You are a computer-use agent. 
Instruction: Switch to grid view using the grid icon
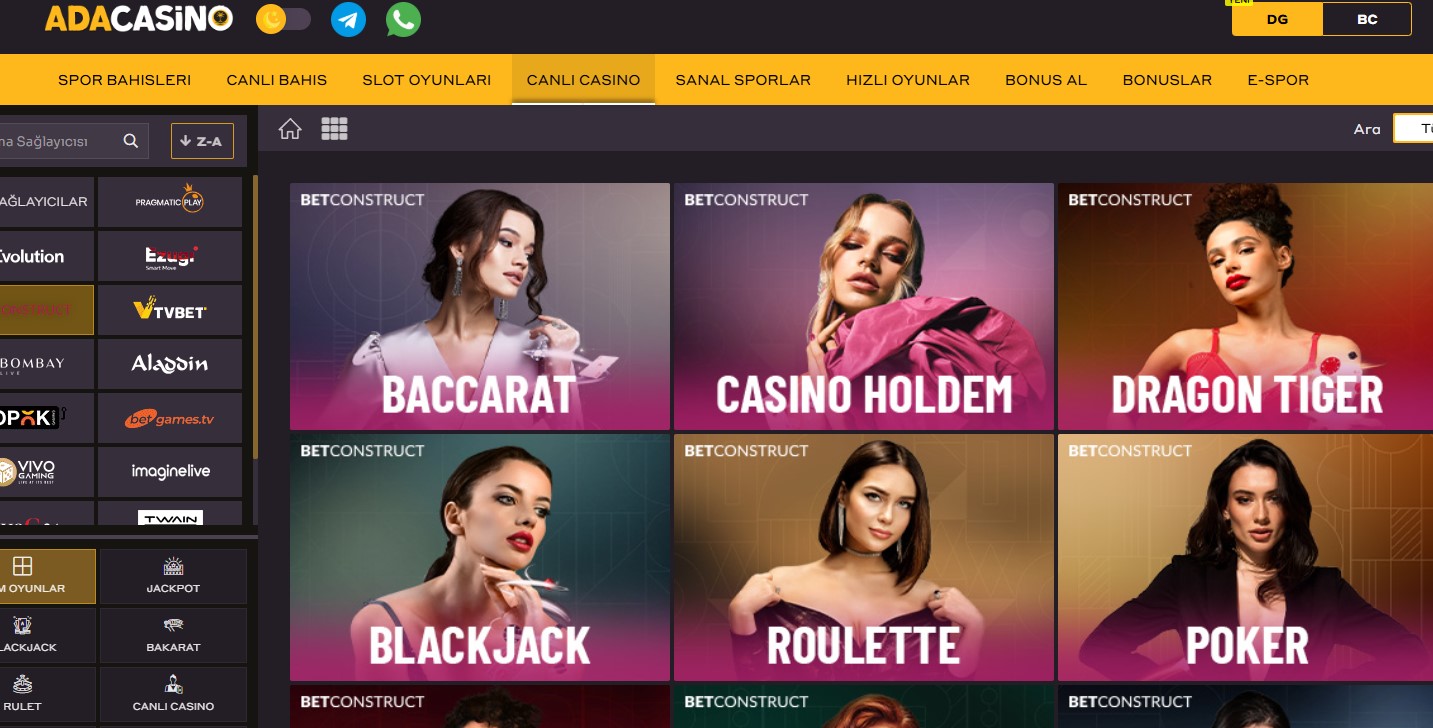[334, 128]
